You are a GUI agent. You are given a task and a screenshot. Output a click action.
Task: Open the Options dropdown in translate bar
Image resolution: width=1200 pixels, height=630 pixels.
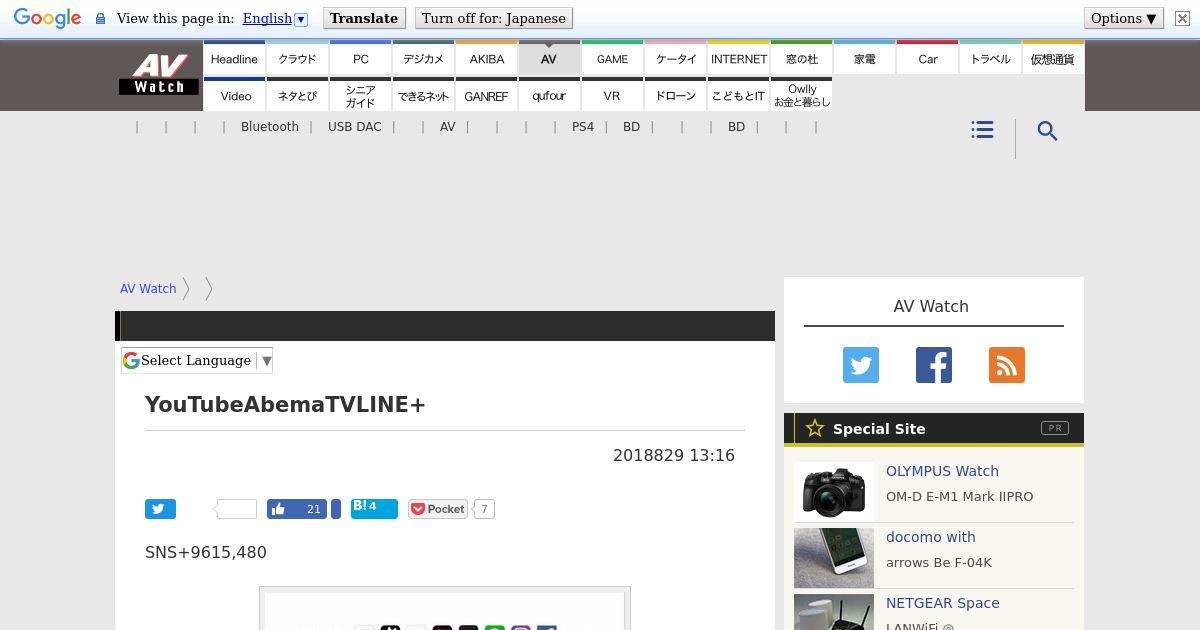(1124, 18)
